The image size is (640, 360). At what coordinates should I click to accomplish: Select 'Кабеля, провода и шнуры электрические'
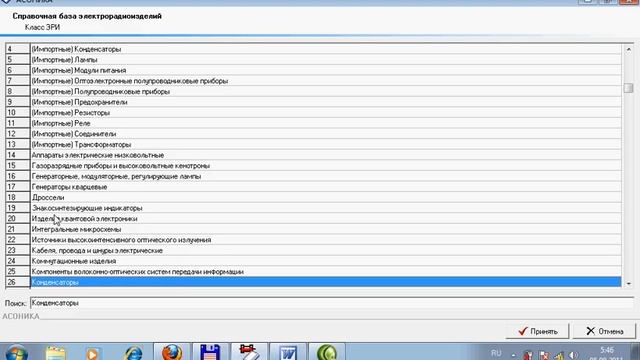326,251
